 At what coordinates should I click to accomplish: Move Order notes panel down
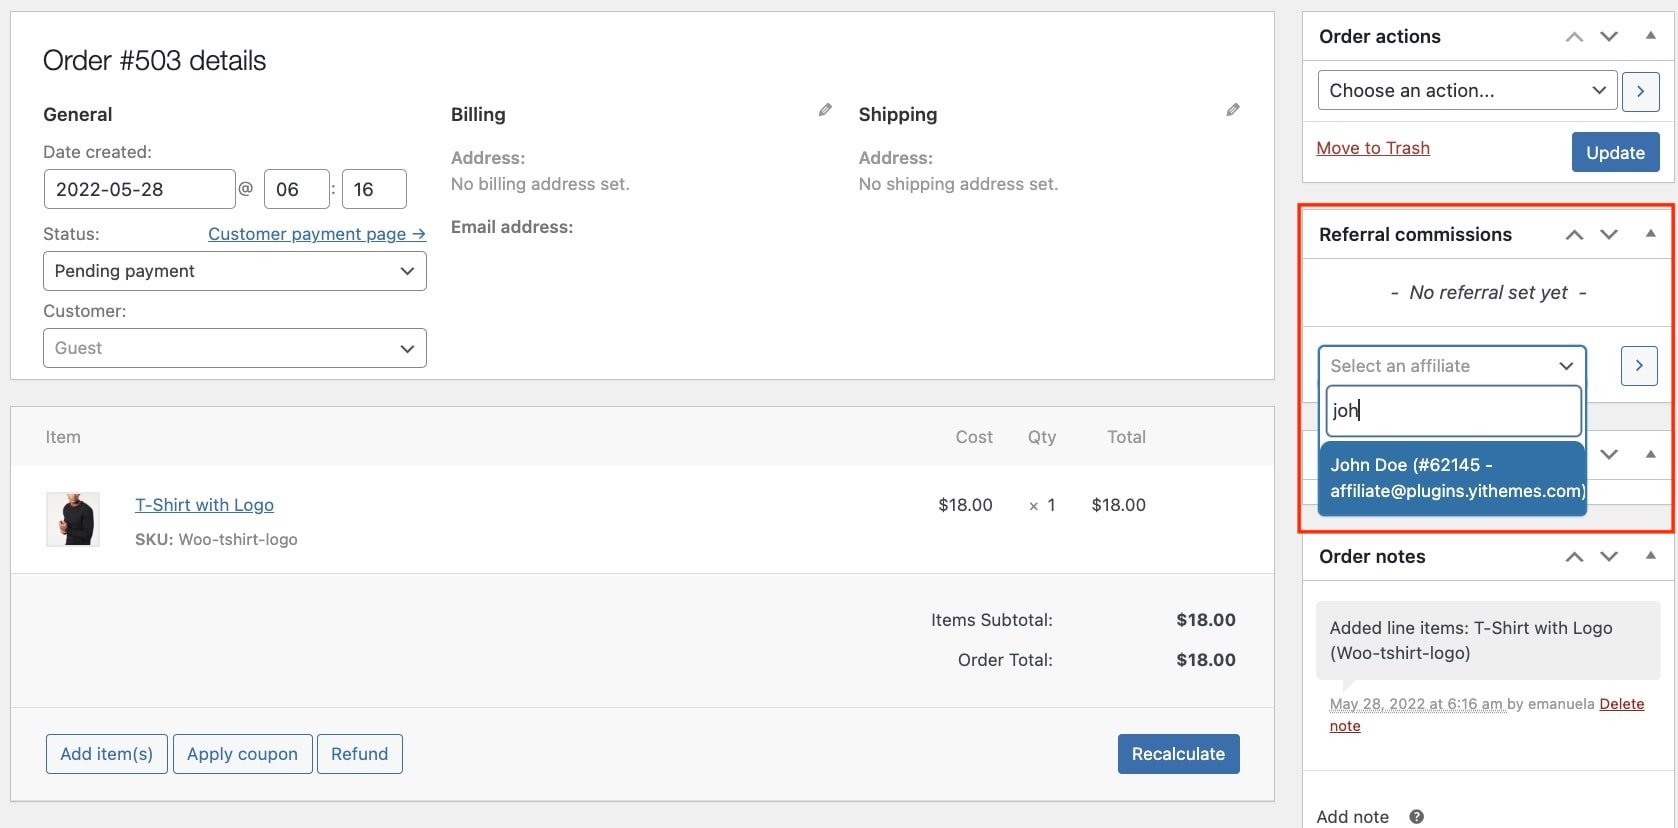[1609, 557]
